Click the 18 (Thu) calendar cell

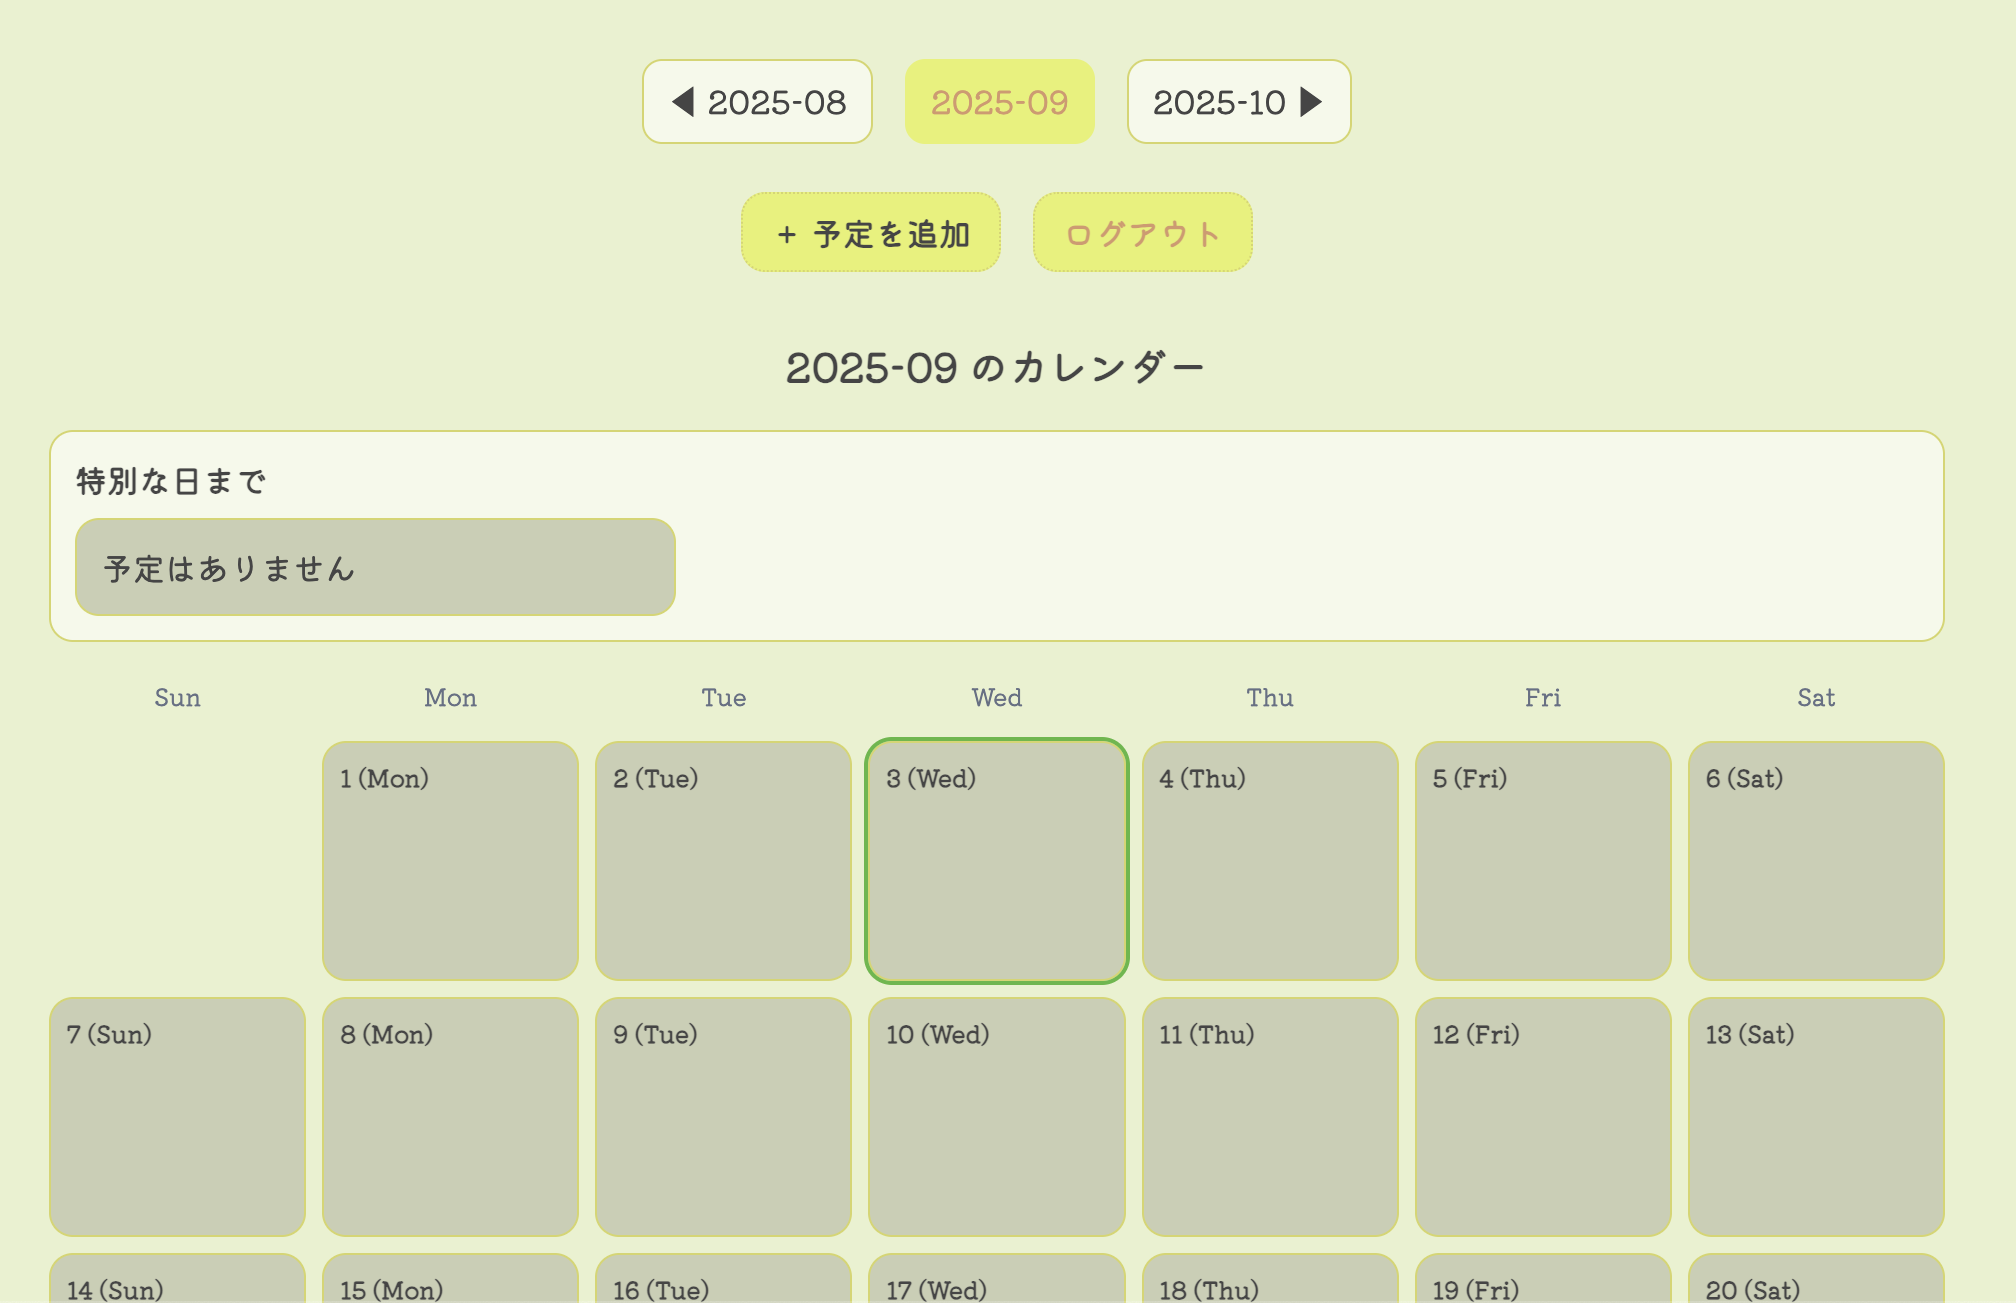[x=1269, y=1285]
